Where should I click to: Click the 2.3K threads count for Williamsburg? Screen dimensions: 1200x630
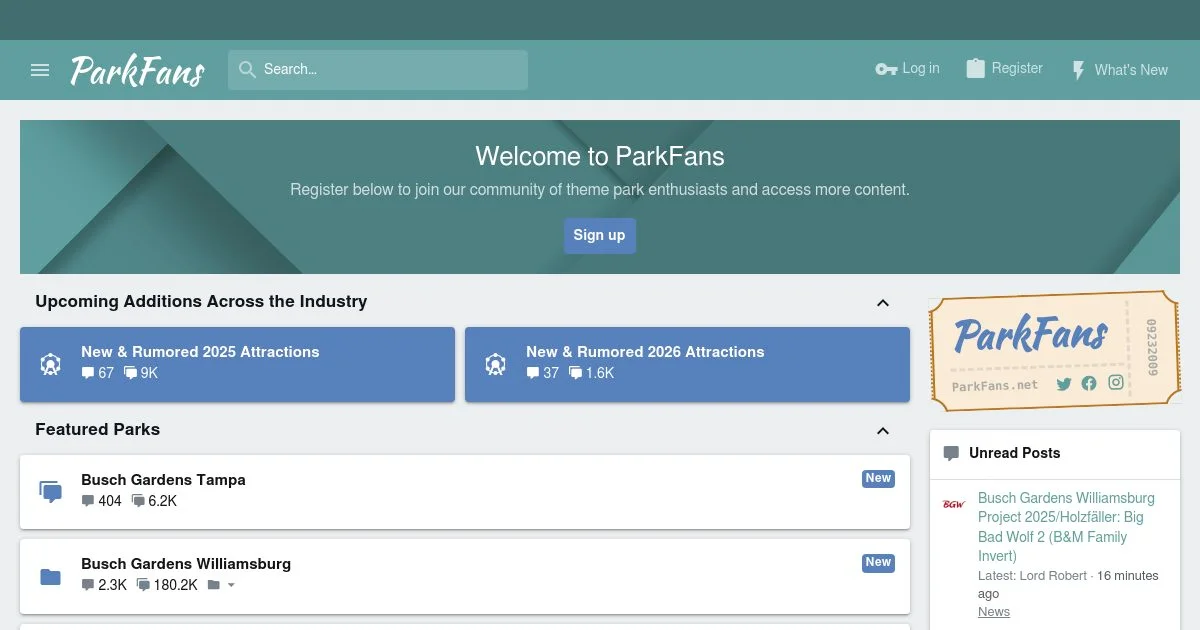[x=104, y=585]
